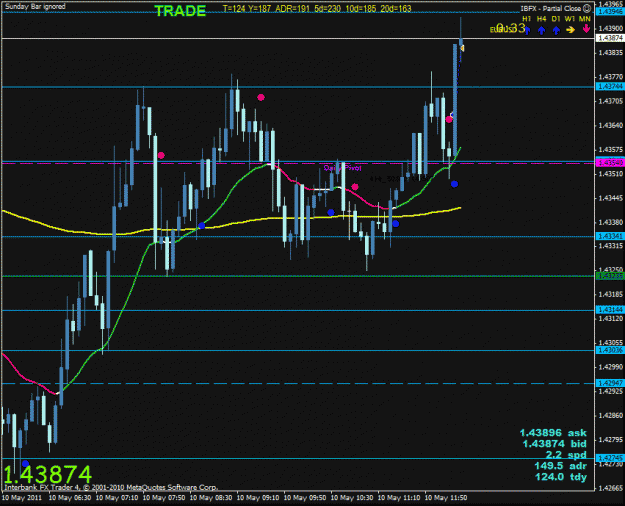Viewport: 625px width, 506px height.
Task: Click the large green 1.43874 price readout
Action: click(48, 474)
